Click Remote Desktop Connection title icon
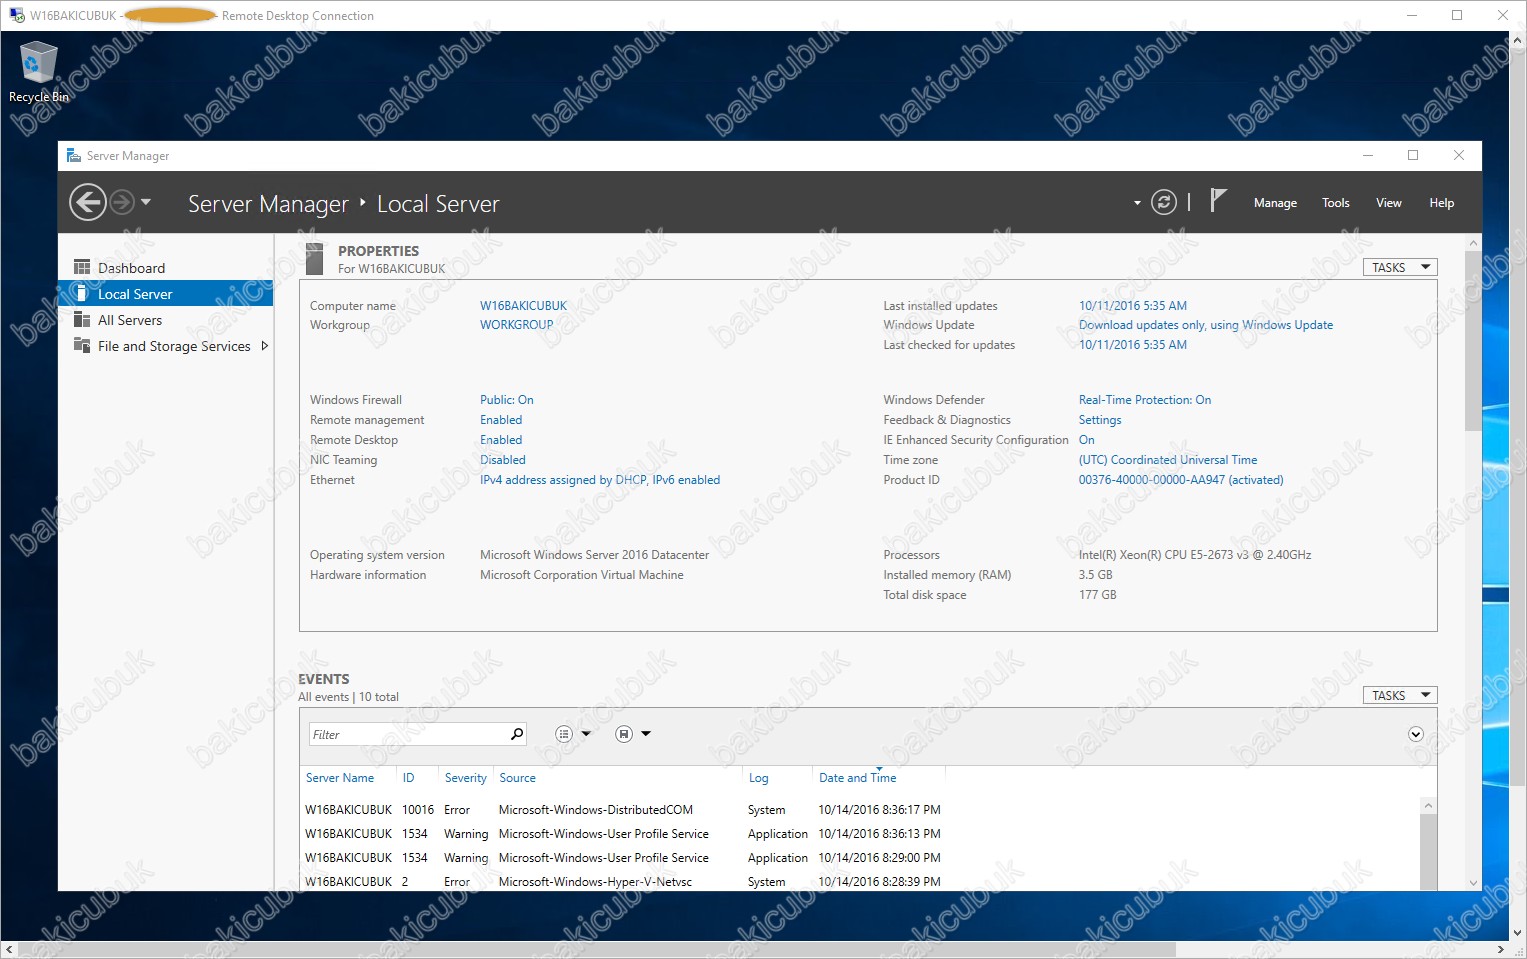The width and height of the screenshot is (1527, 959). click(x=16, y=15)
